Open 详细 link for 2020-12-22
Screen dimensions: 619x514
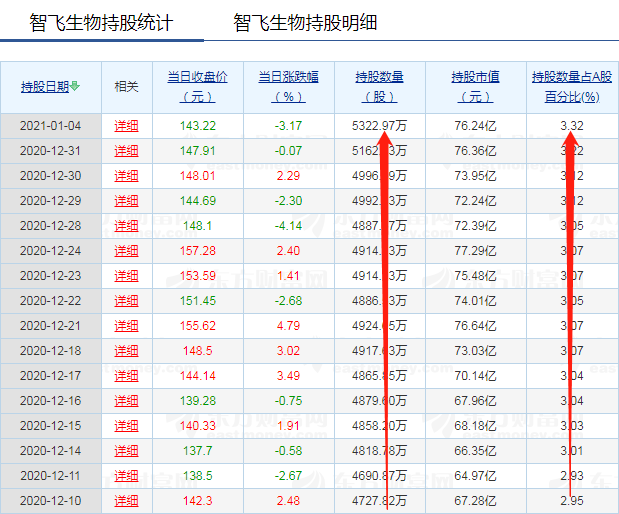click(x=126, y=301)
